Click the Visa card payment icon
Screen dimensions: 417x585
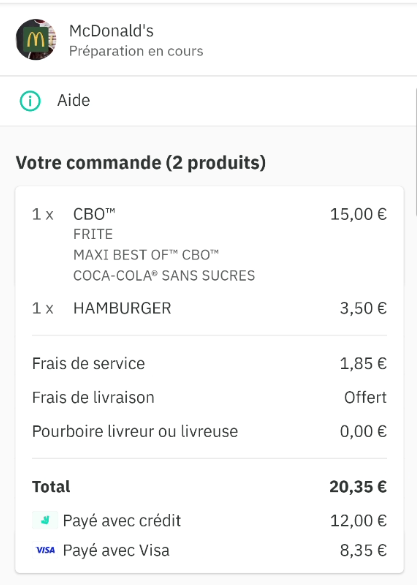(x=45, y=550)
